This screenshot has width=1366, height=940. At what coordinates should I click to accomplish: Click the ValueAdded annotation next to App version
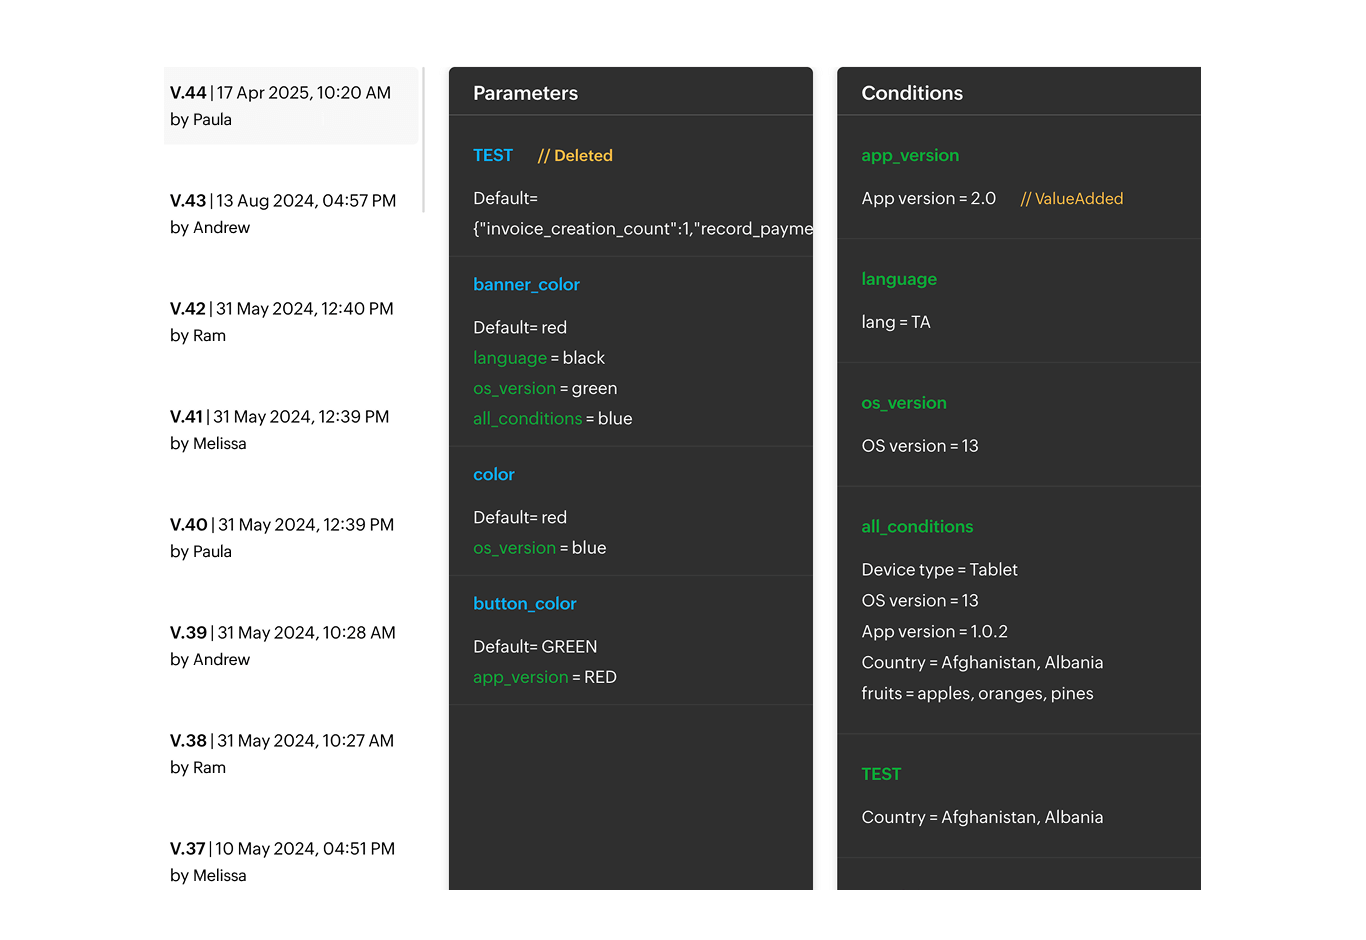pos(1072,199)
